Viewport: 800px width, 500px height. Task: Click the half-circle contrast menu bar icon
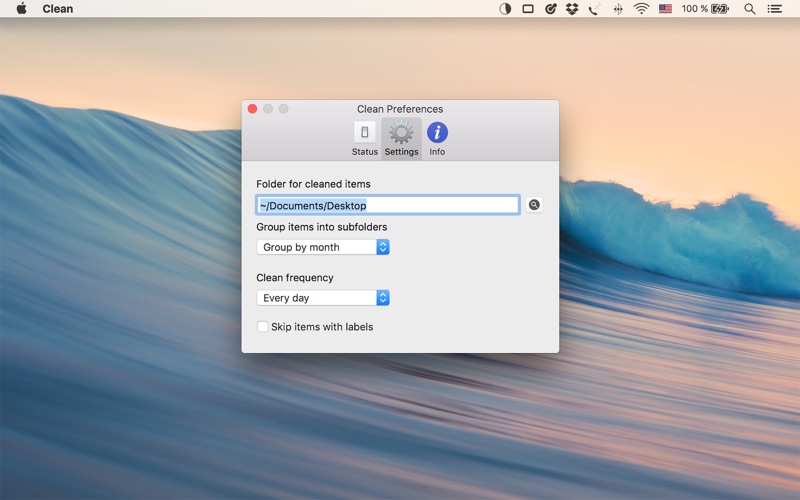click(x=505, y=9)
